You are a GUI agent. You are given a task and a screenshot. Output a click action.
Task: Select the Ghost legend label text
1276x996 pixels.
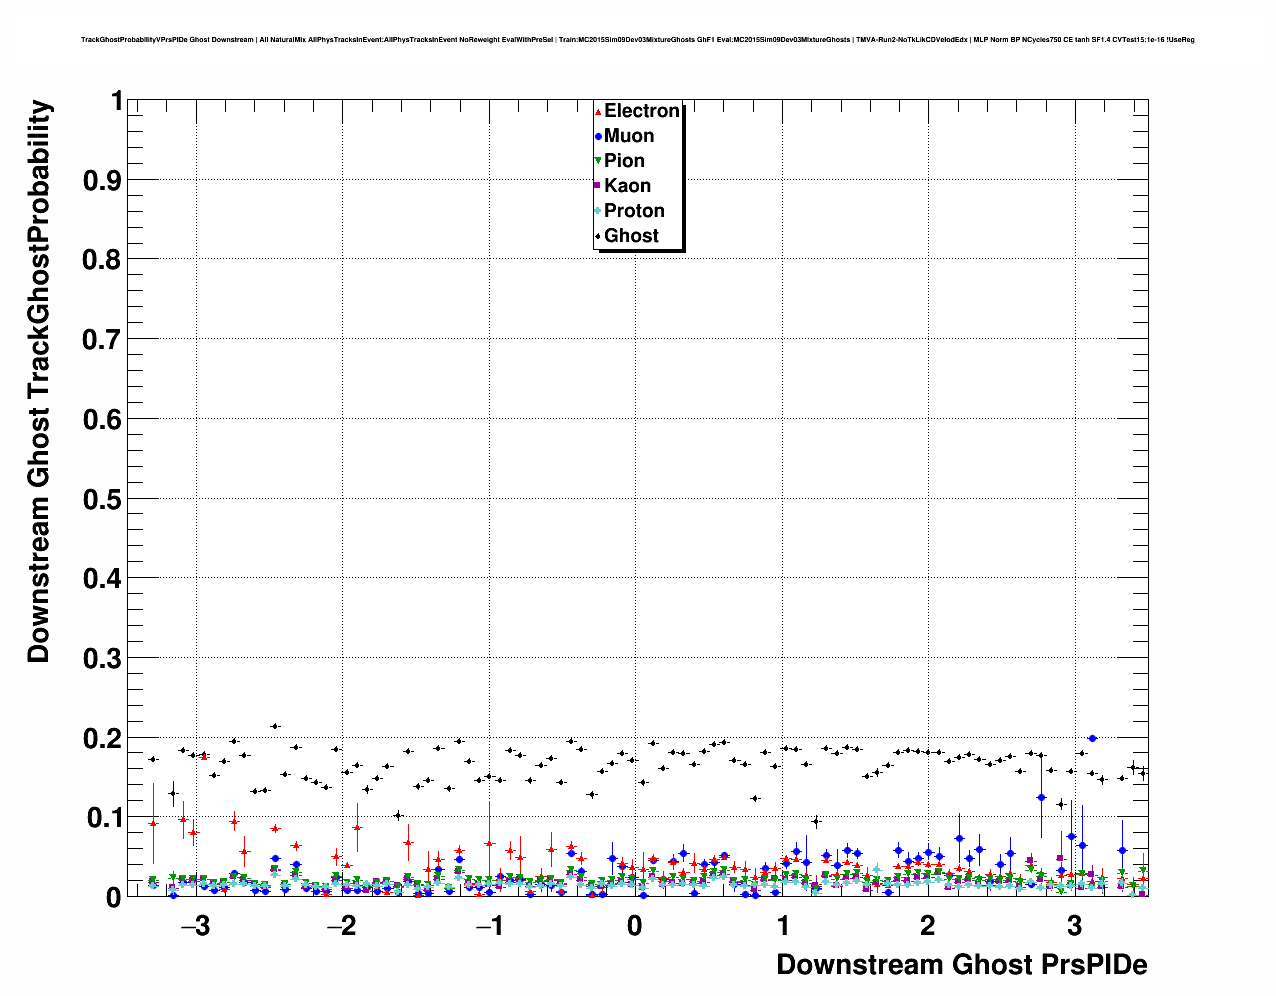(x=631, y=236)
